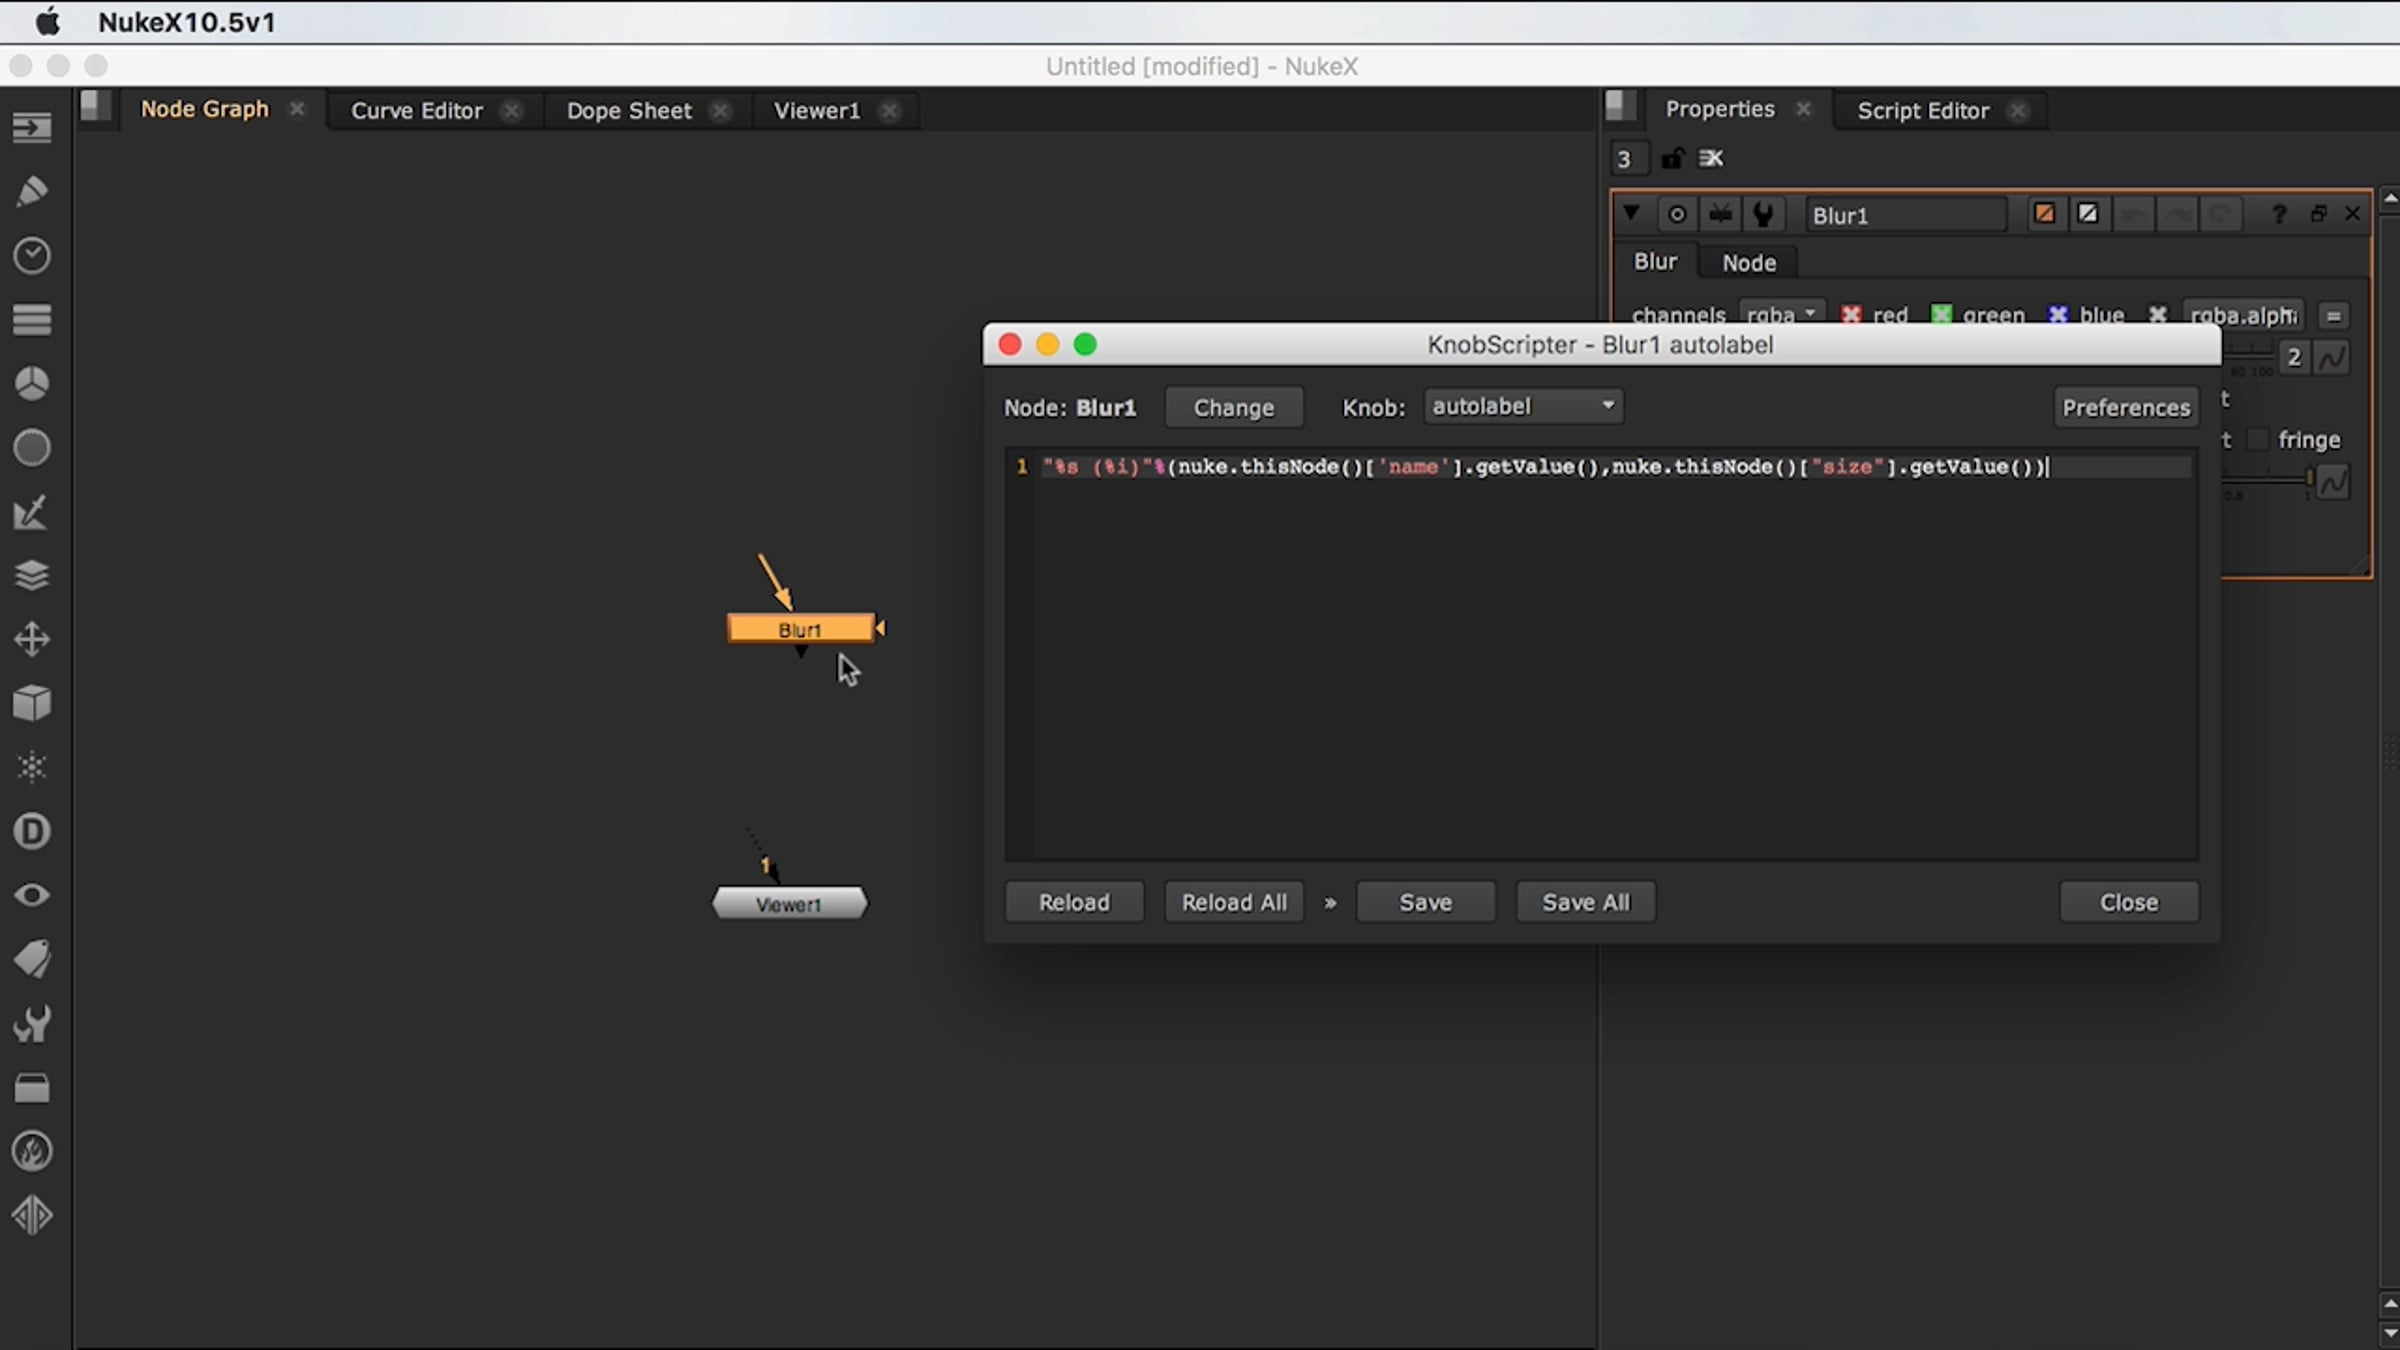The image size is (2400, 1350).
Task: Open the Knob autolabel dropdown
Action: 1523,406
